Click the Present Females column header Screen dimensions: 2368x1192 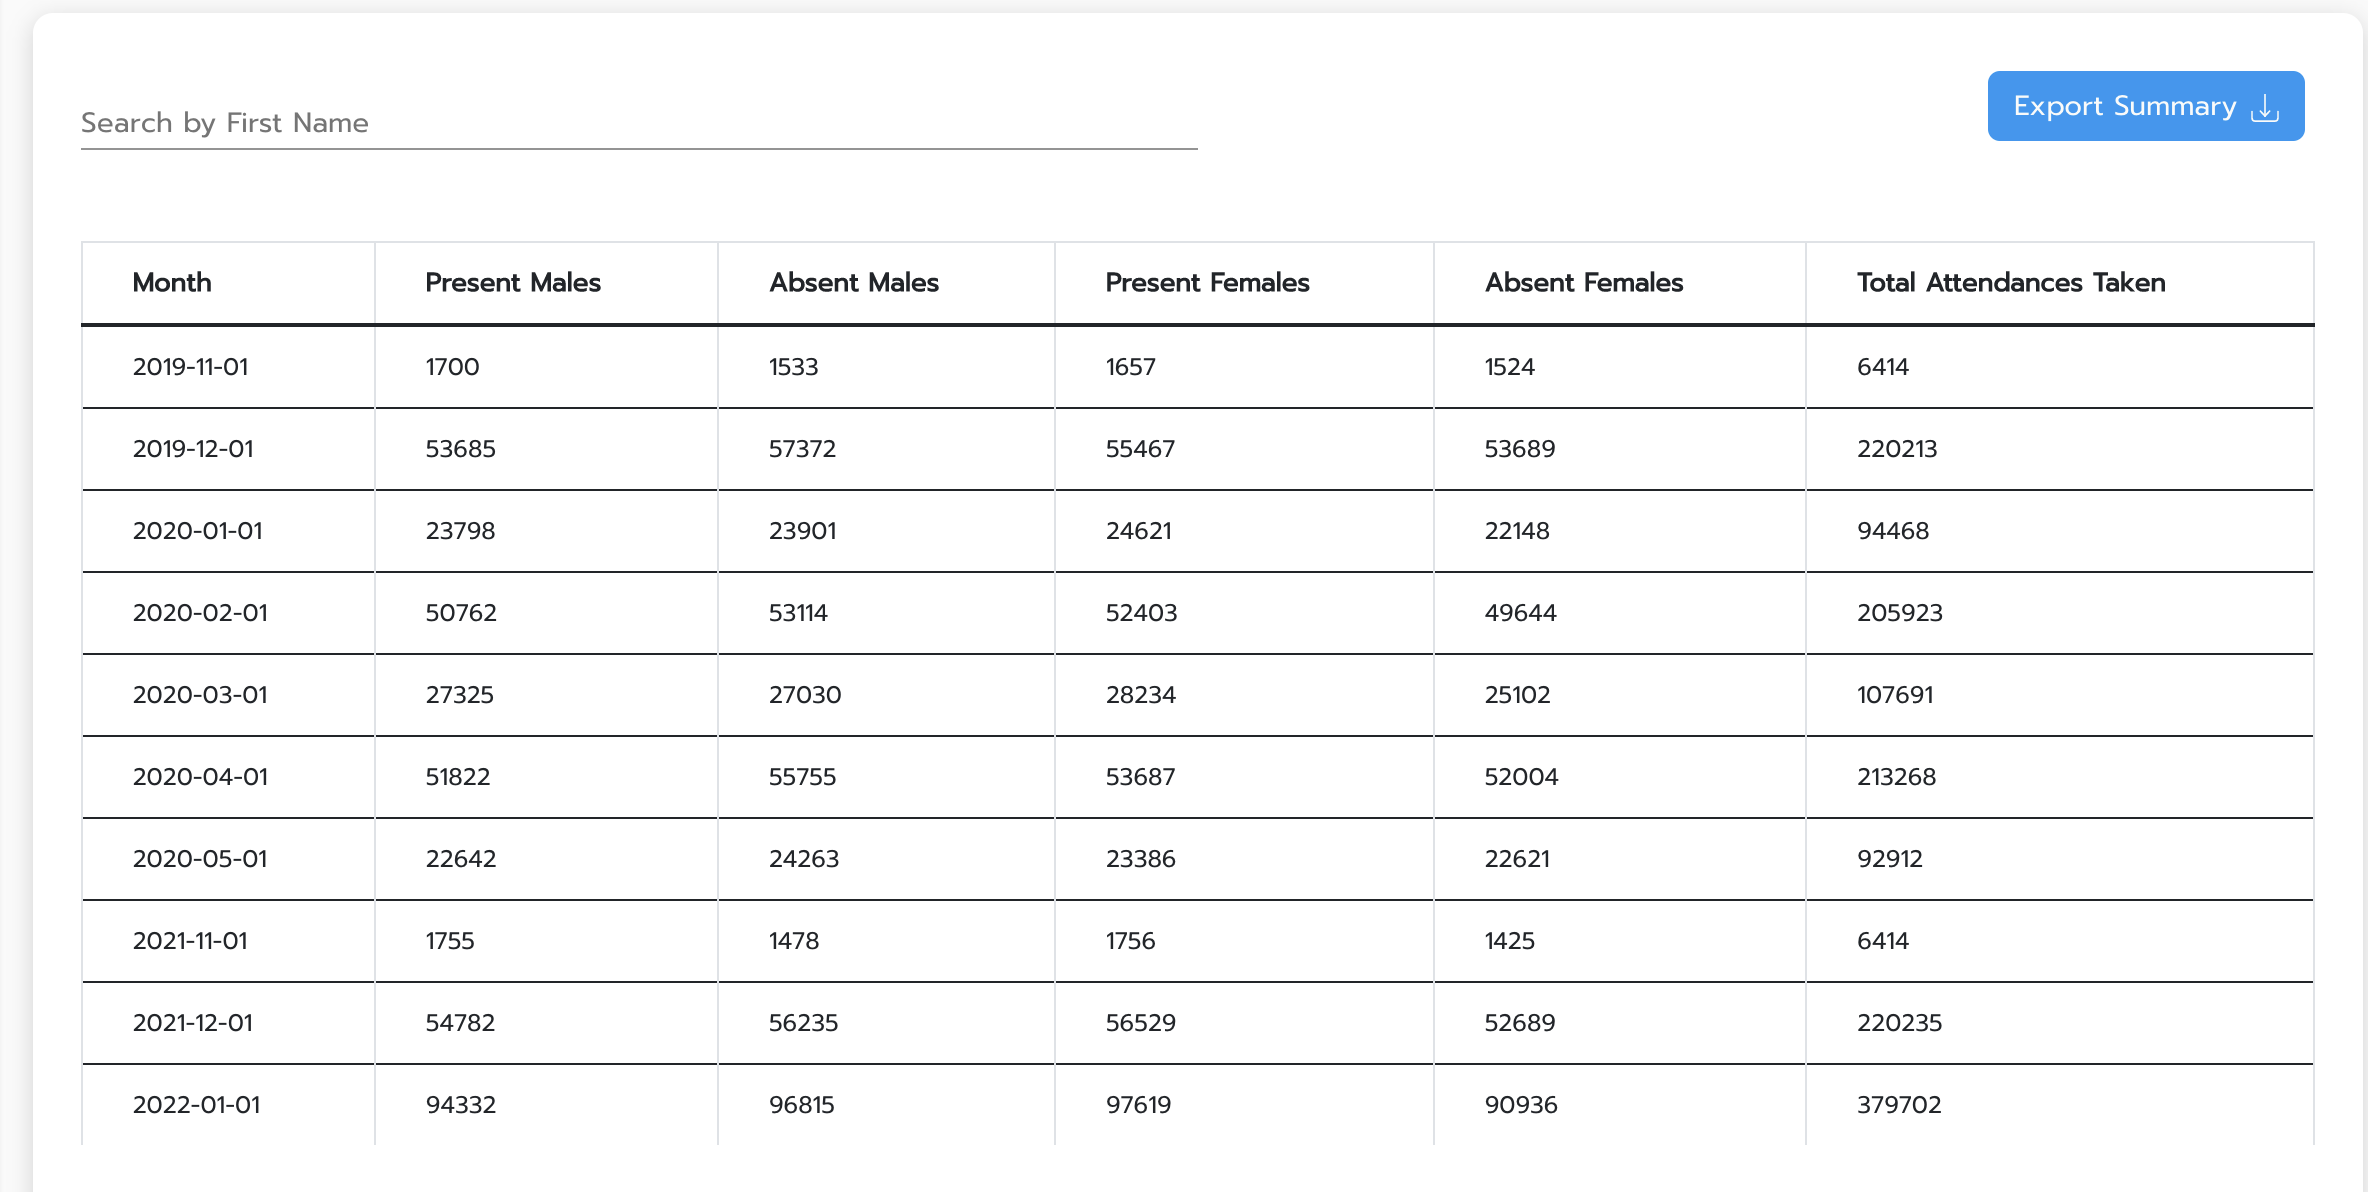[x=1207, y=283]
